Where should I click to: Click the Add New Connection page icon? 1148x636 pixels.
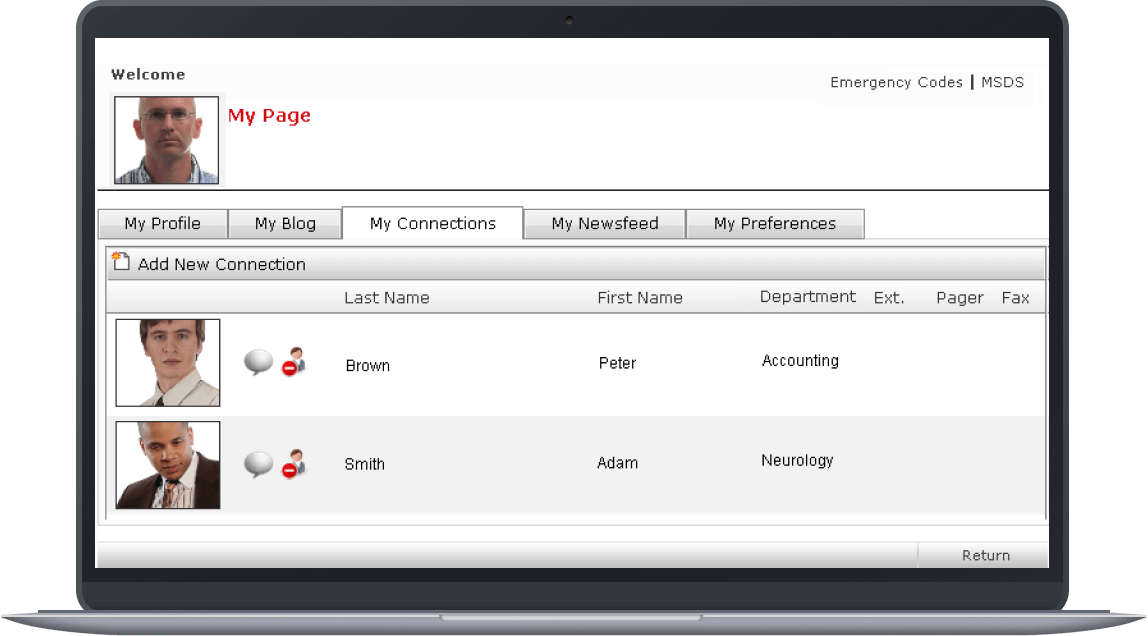pyautogui.click(x=120, y=261)
